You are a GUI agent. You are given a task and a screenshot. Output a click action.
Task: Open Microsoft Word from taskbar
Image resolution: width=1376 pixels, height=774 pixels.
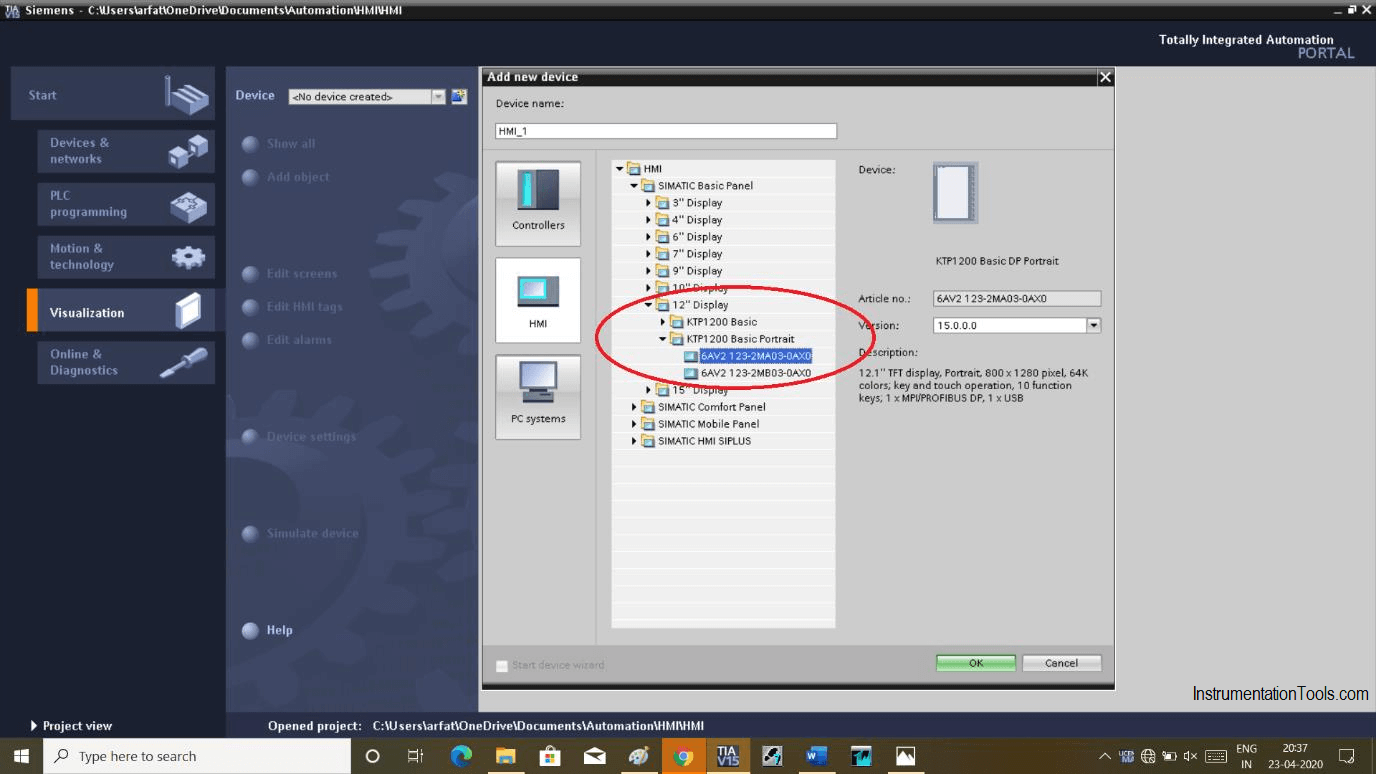click(816, 756)
